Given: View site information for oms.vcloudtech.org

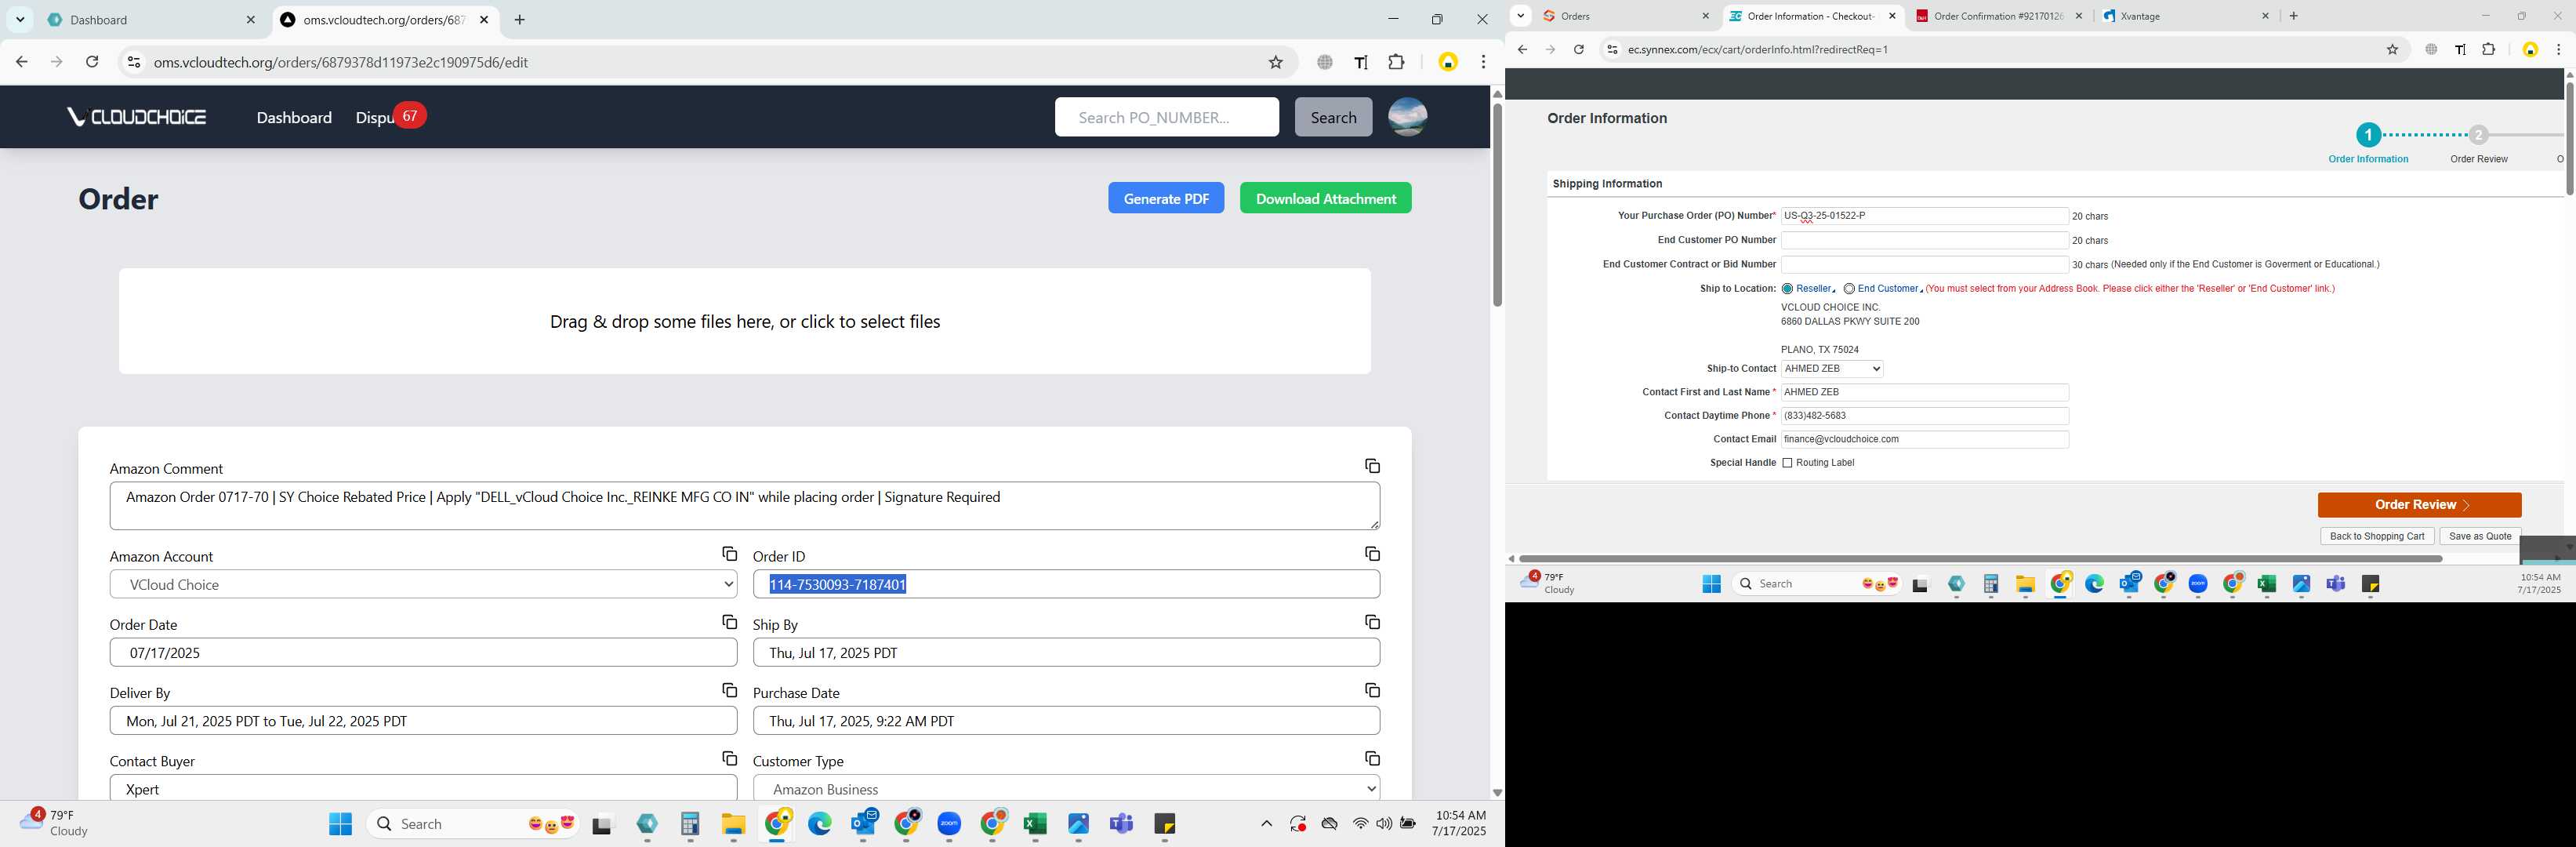Looking at the screenshot, I should tap(133, 62).
